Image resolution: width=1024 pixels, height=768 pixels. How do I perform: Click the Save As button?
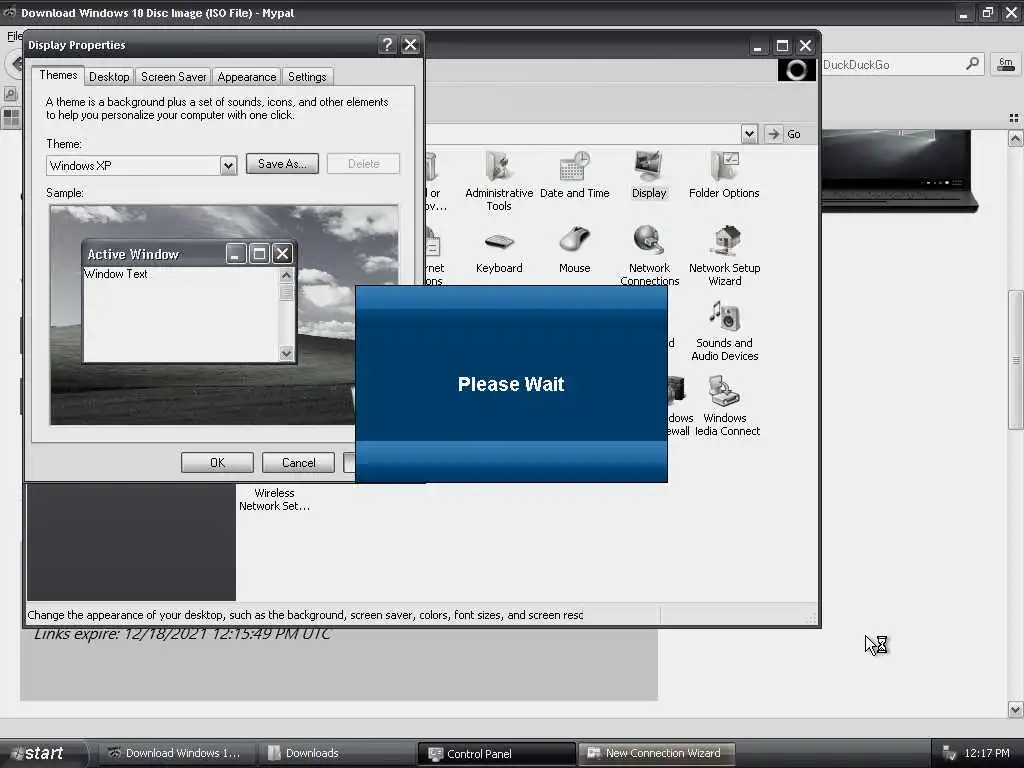click(282, 164)
